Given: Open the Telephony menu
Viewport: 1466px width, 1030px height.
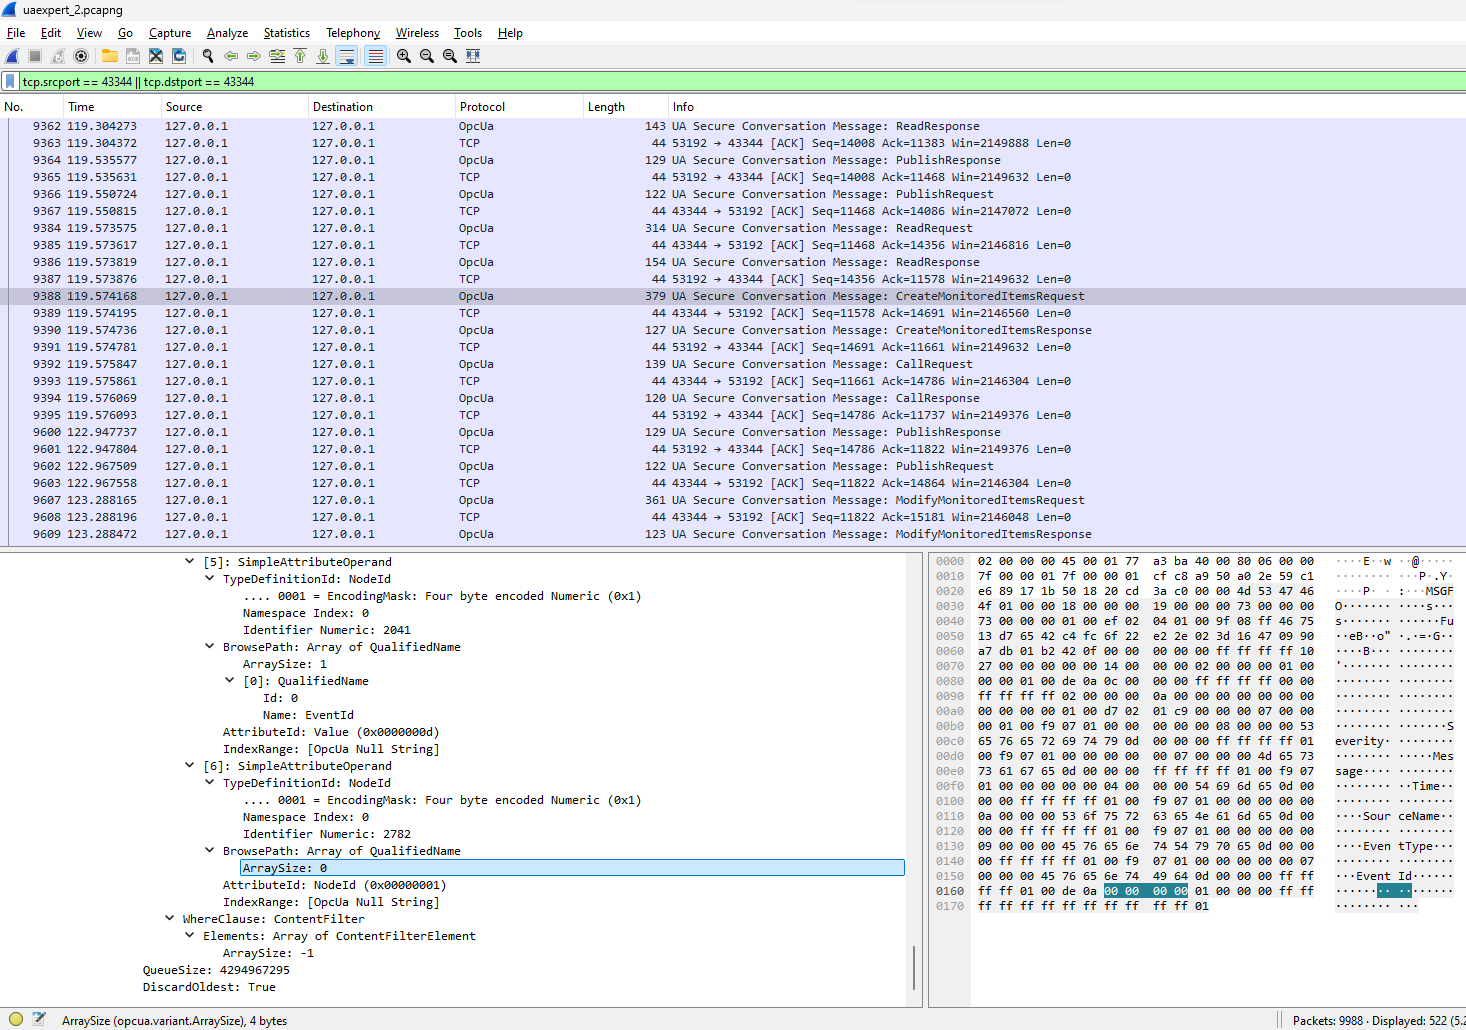Looking at the screenshot, I should [353, 33].
